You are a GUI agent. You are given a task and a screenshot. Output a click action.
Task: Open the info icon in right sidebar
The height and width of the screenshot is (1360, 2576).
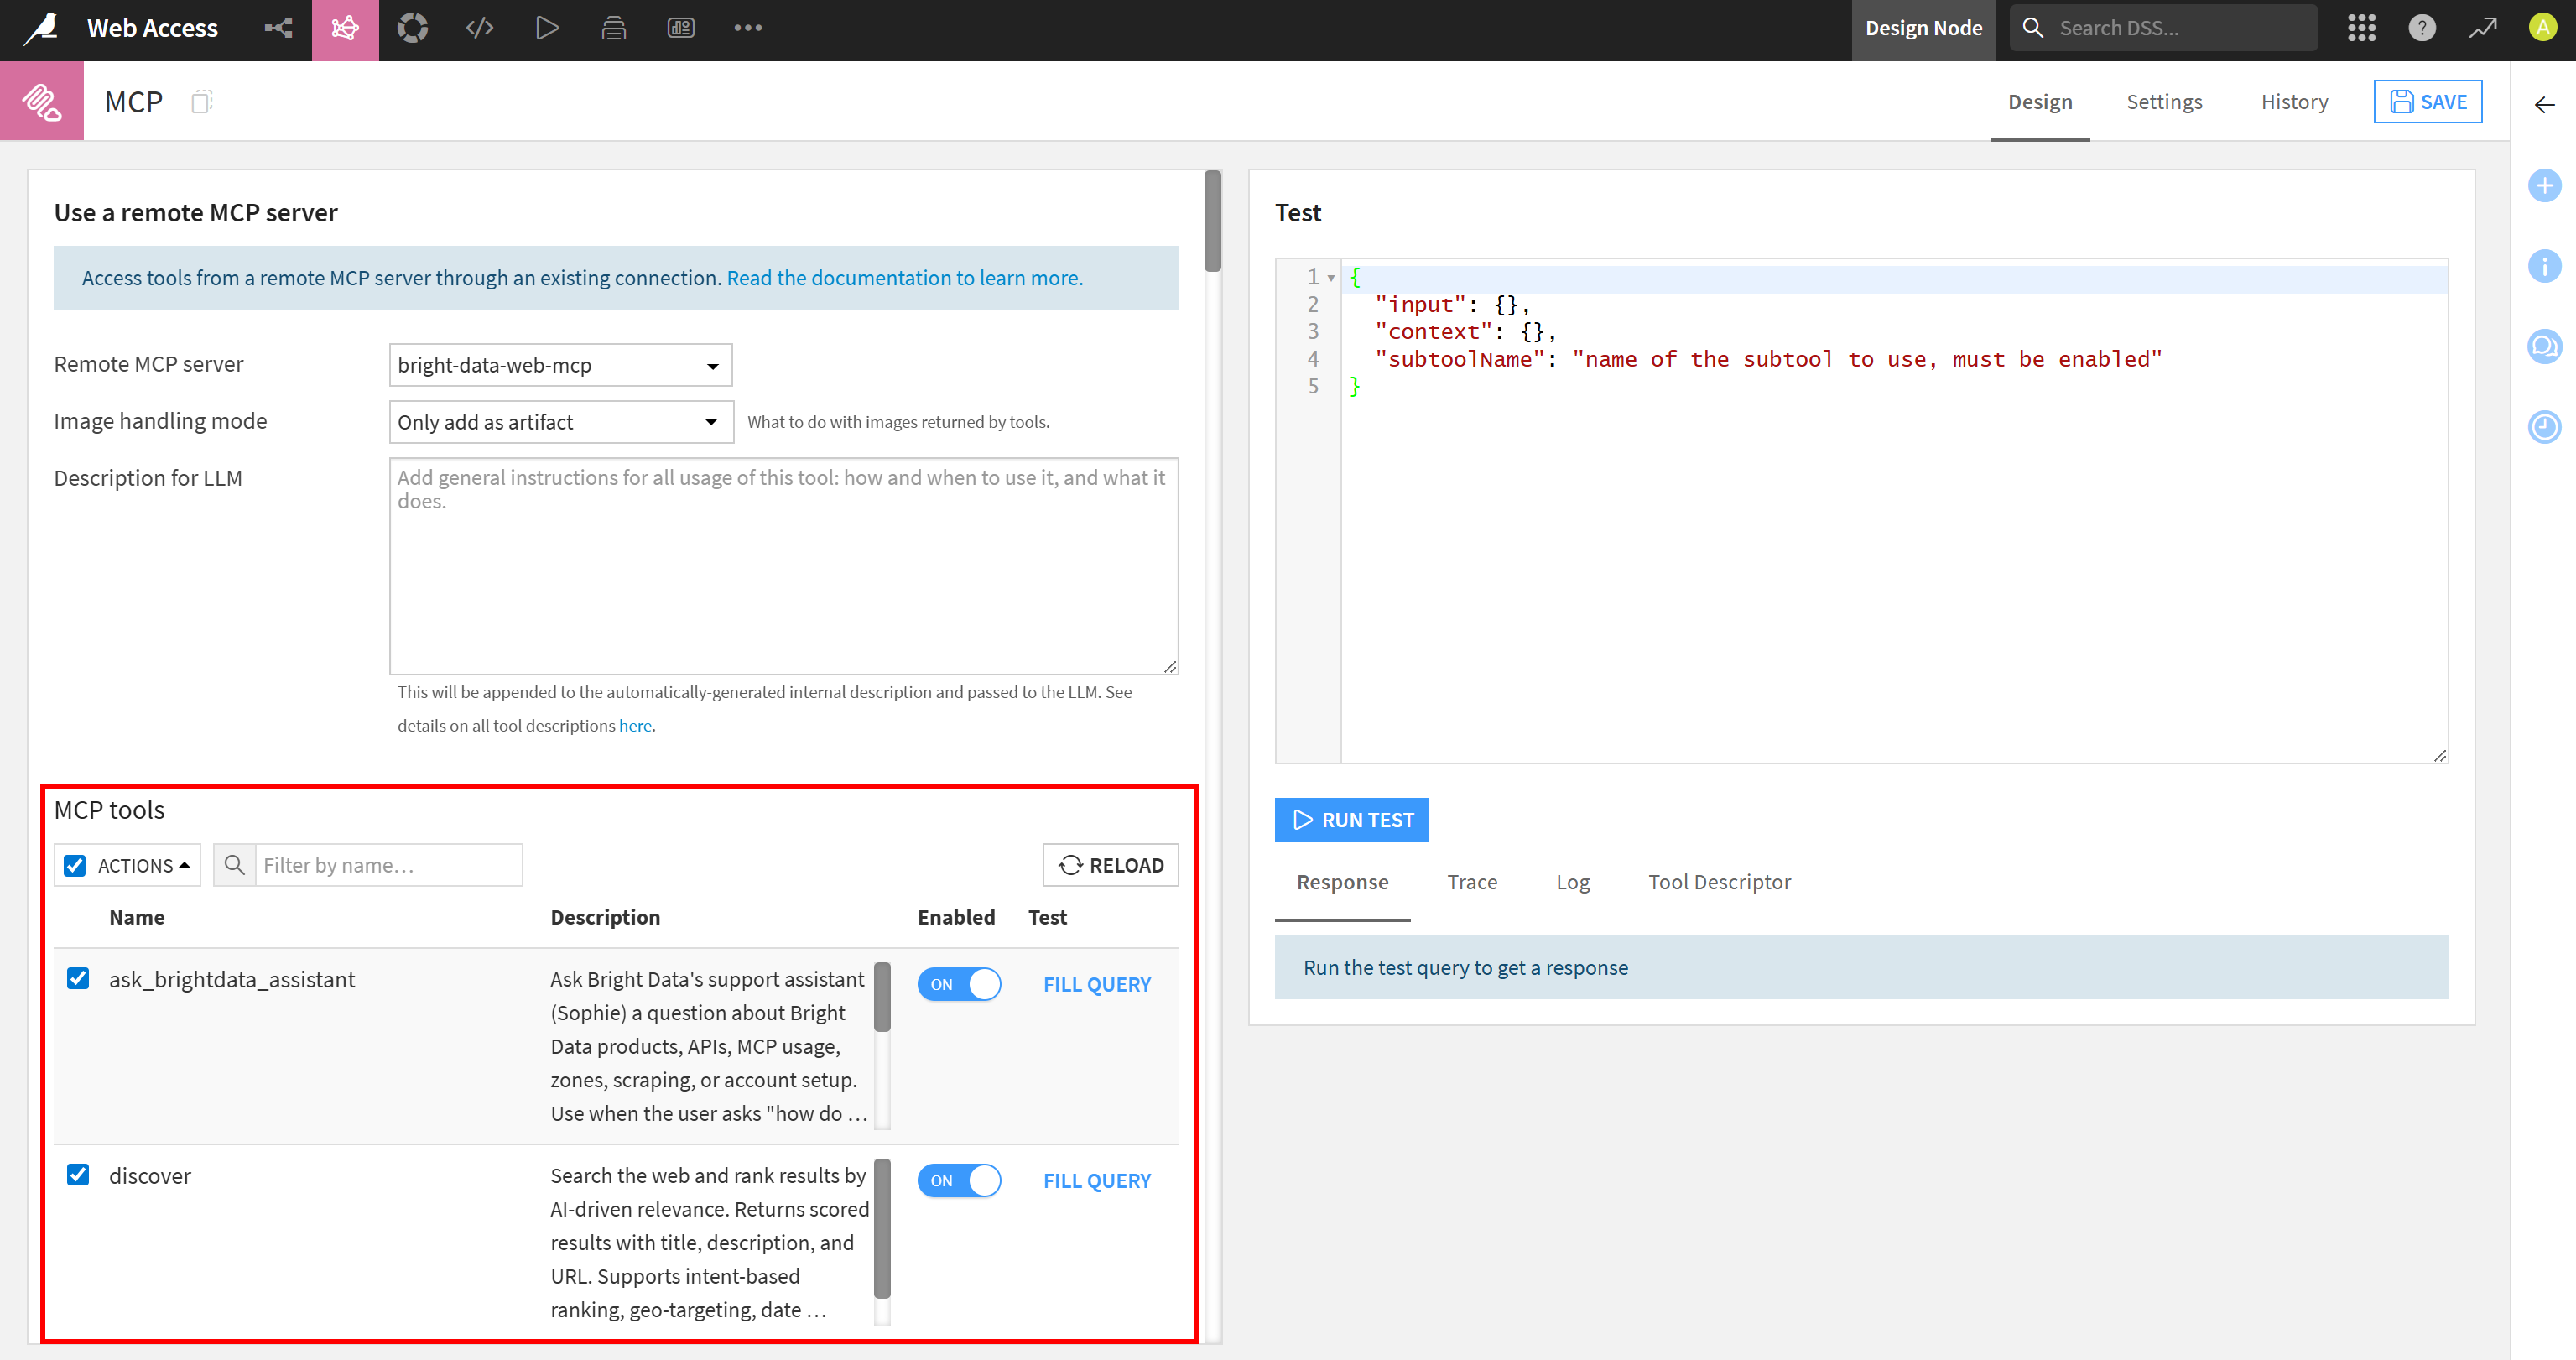click(2544, 266)
